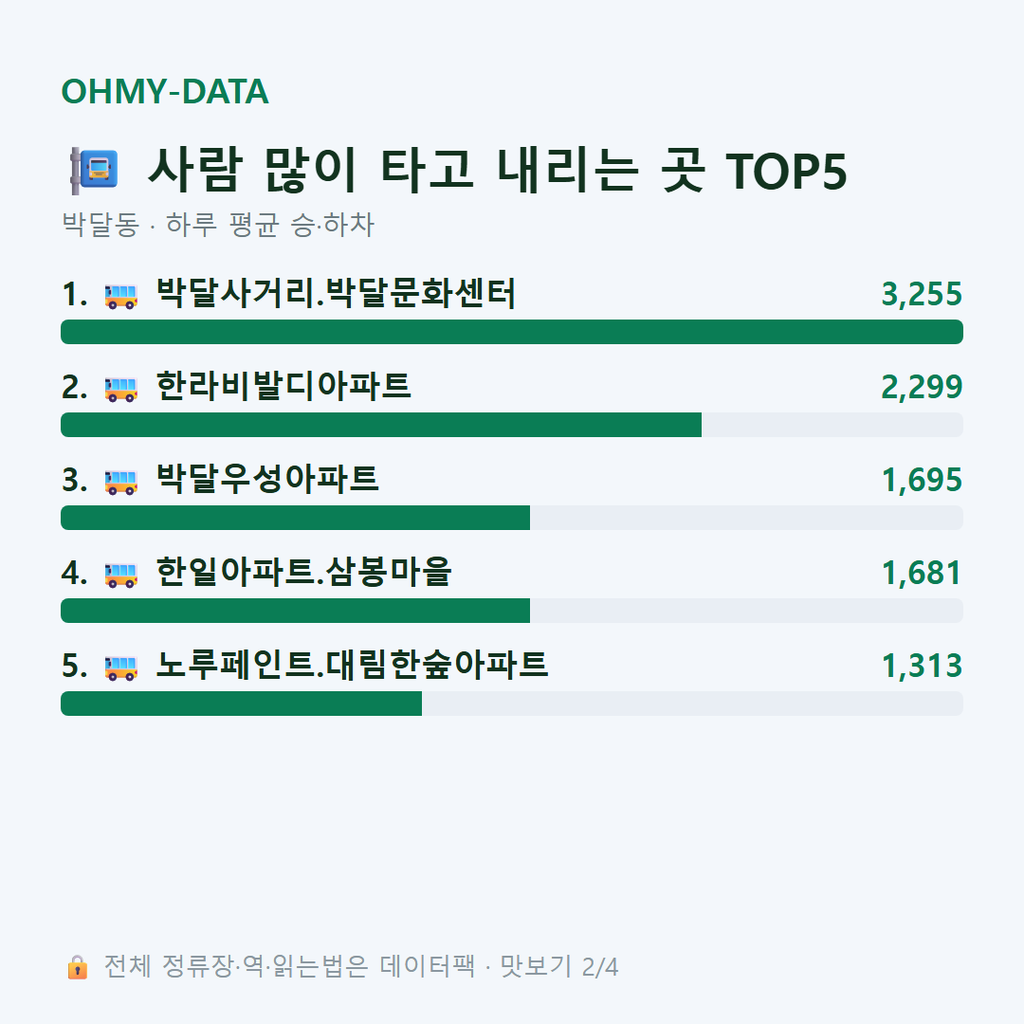Click the 2,299 ridership value
Screen dimensions: 1024x1024
tap(921, 387)
